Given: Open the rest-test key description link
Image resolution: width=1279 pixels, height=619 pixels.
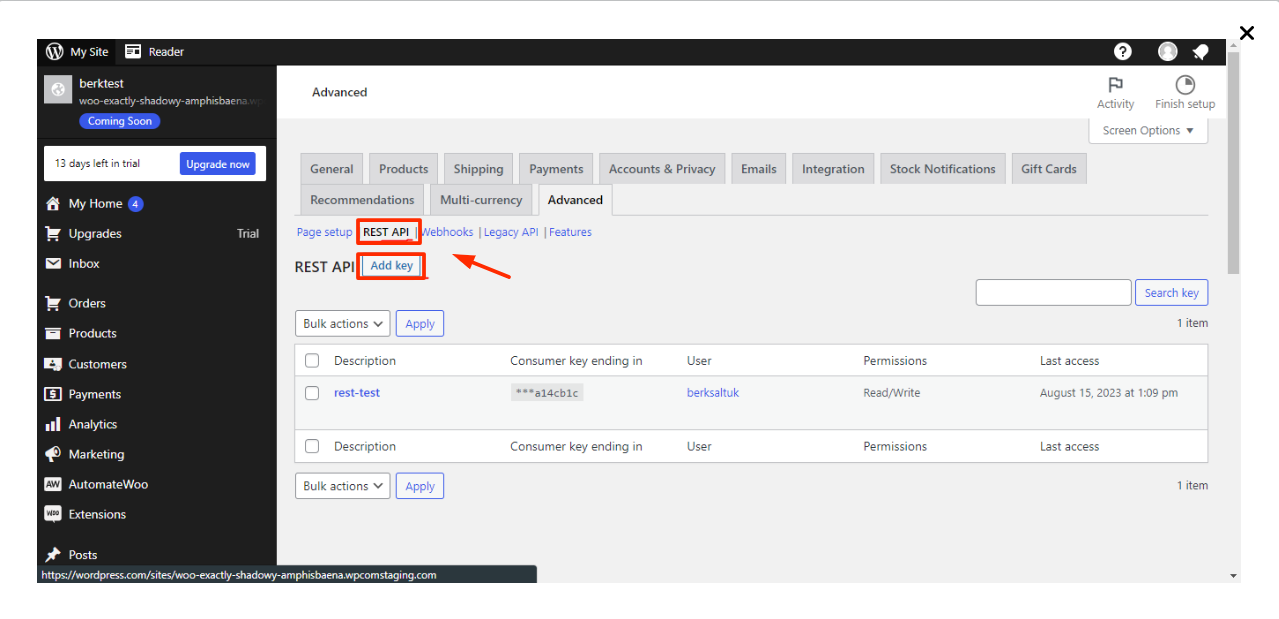Looking at the screenshot, I should click(357, 393).
